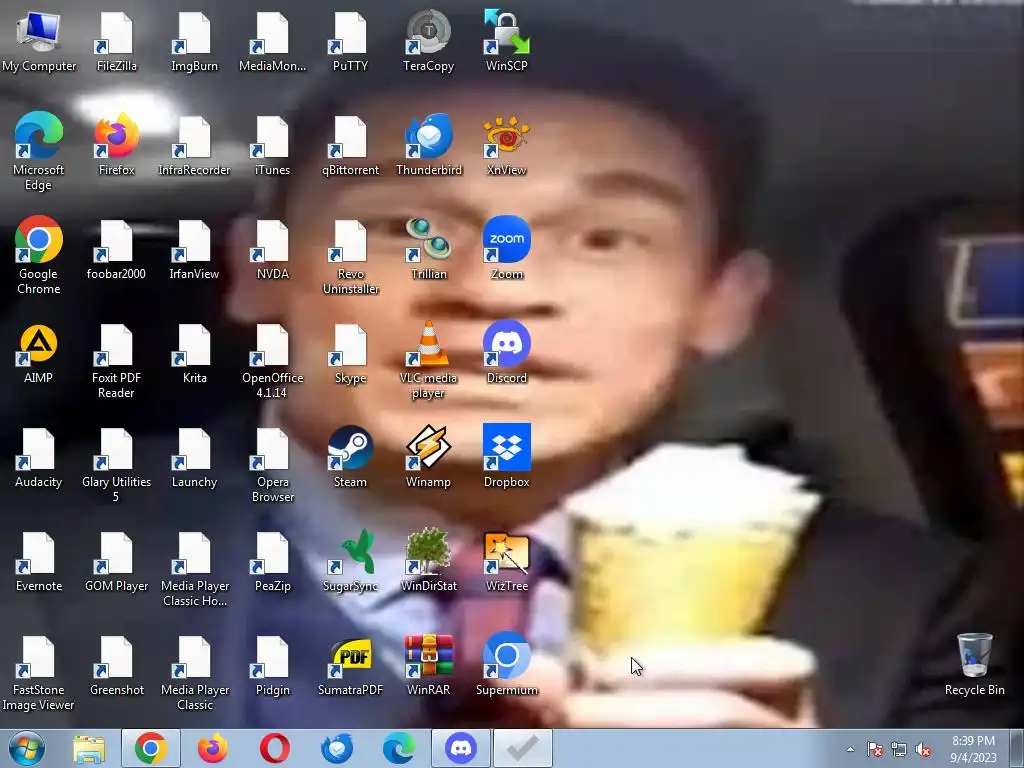Open PuTTY shortcut on desktop

[350, 40]
